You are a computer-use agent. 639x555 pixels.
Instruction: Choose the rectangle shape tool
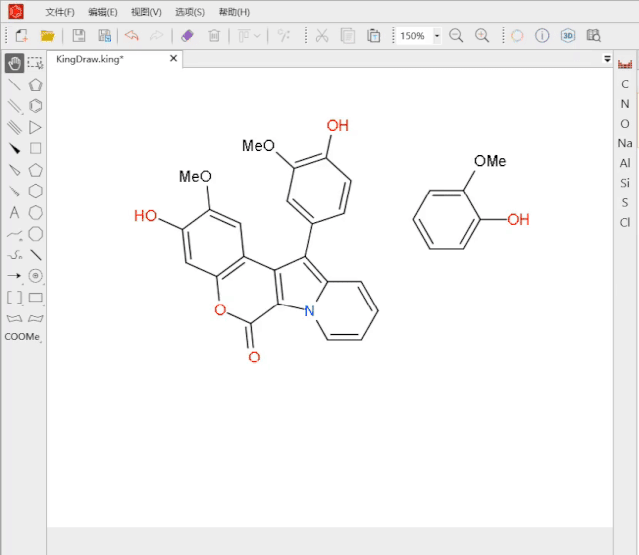[x=35, y=297]
